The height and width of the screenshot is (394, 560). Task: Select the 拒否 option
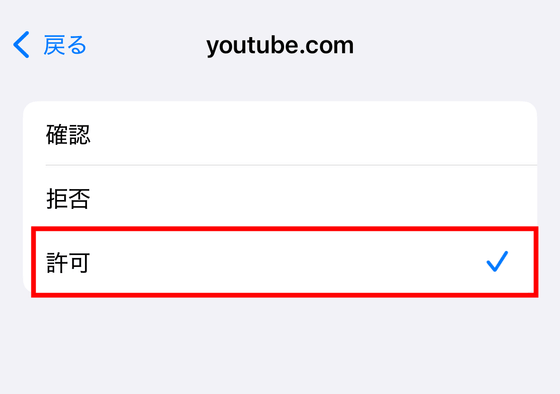[x=280, y=197]
